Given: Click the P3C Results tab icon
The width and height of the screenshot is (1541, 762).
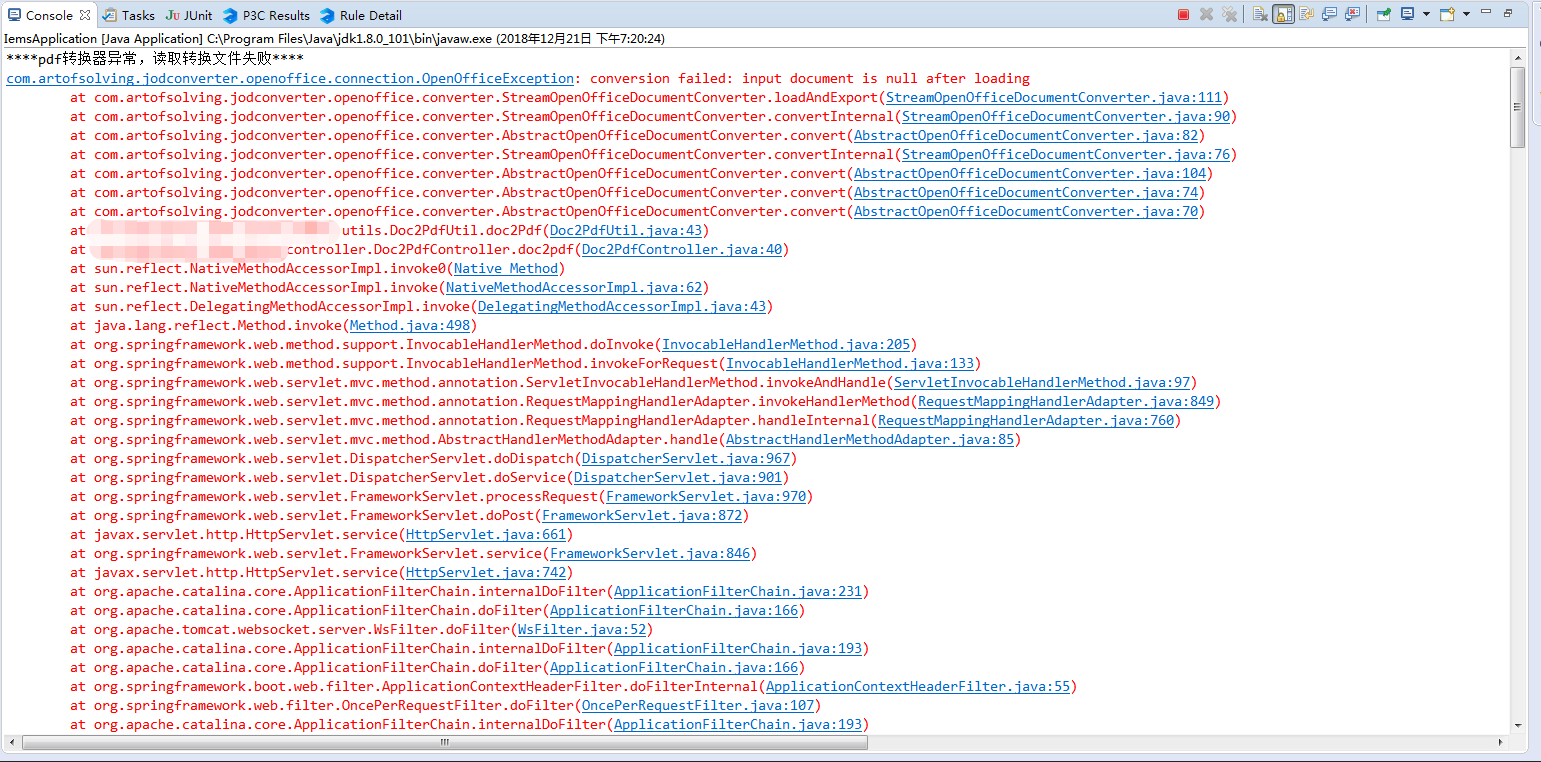Looking at the screenshot, I should pyautogui.click(x=230, y=15).
